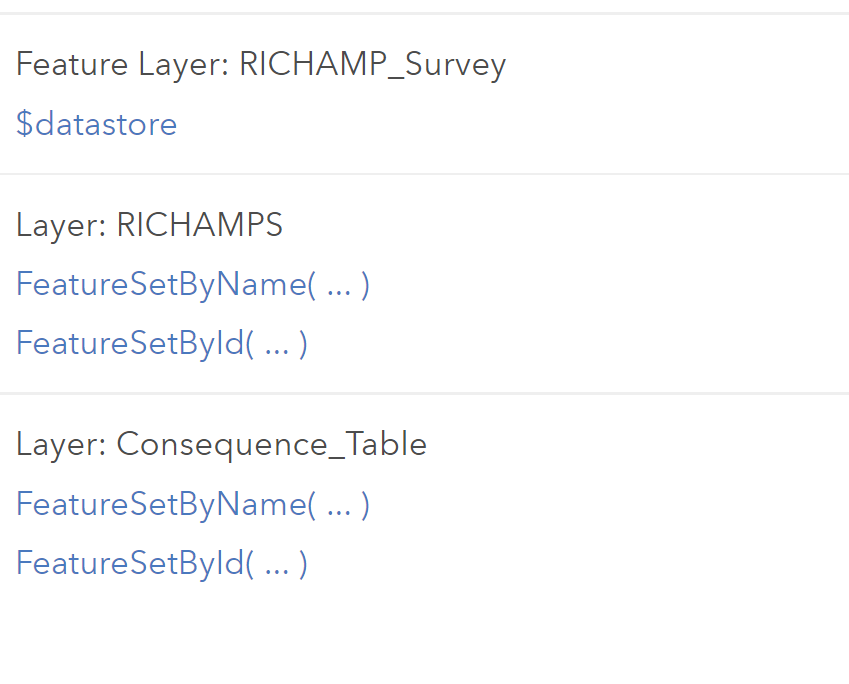This screenshot has width=849, height=684.
Task: Click the words 'Feature Layer:' in the first heading
Action: [x=123, y=65]
